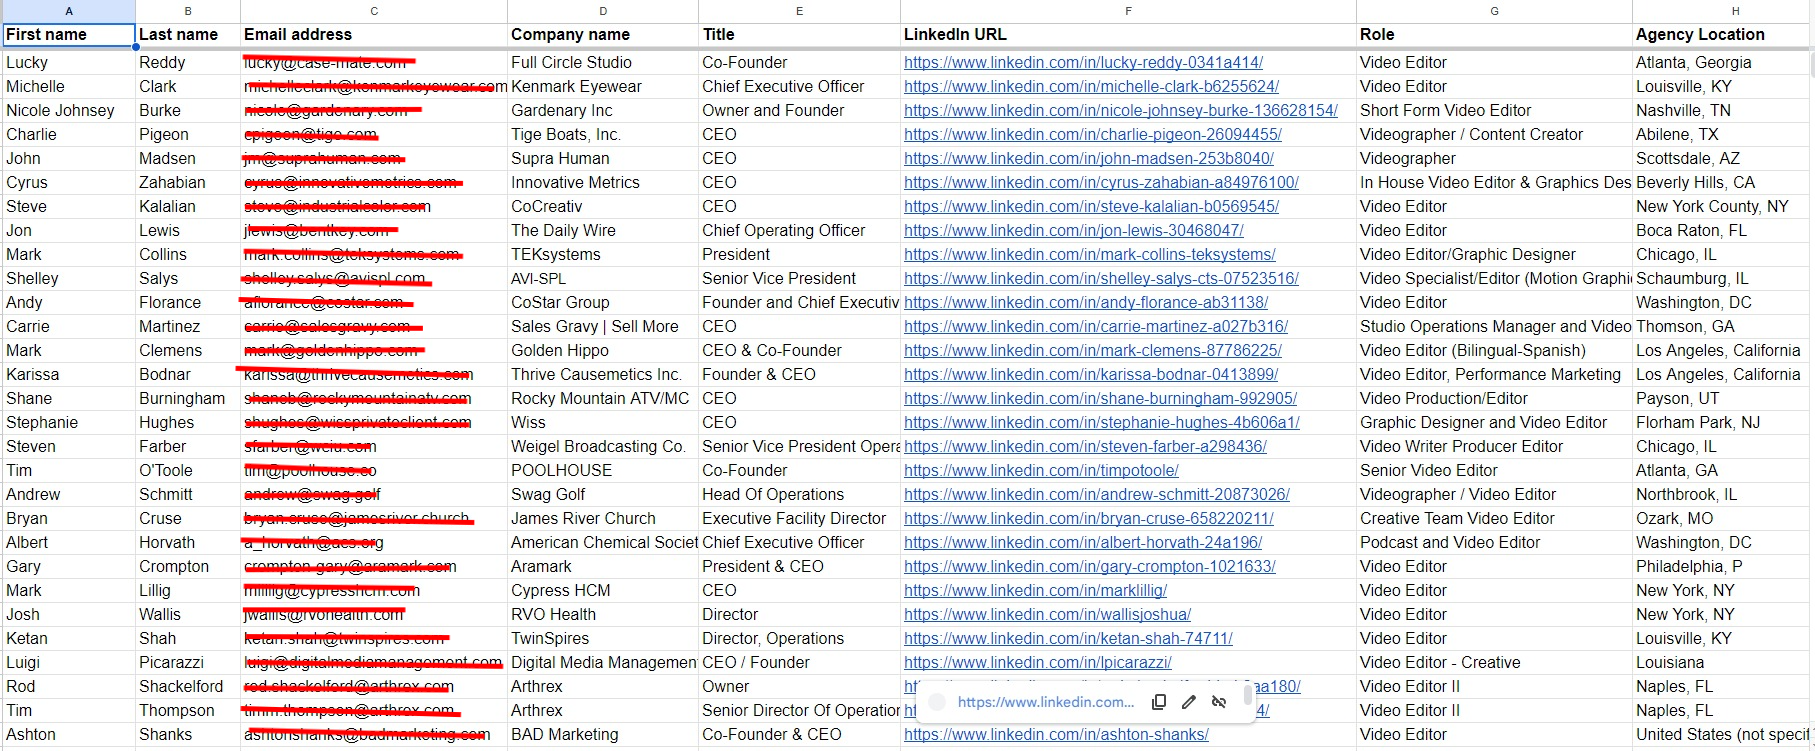The height and width of the screenshot is (751, 1815).
Task: Click the "Beverly Hills, CA" cell
Action: [1721, 182]
